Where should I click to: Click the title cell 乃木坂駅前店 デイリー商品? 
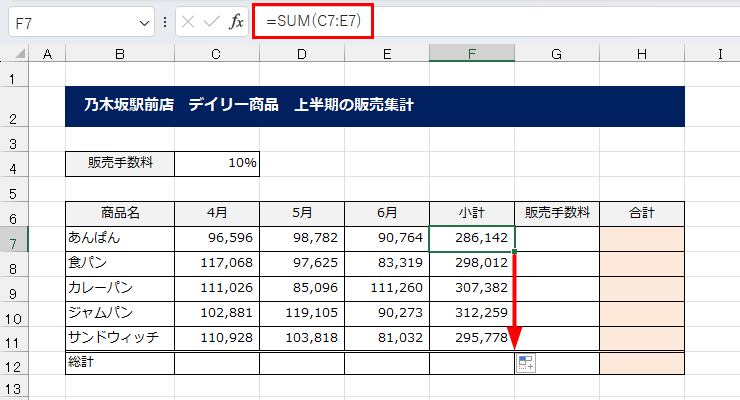[375, 106]
